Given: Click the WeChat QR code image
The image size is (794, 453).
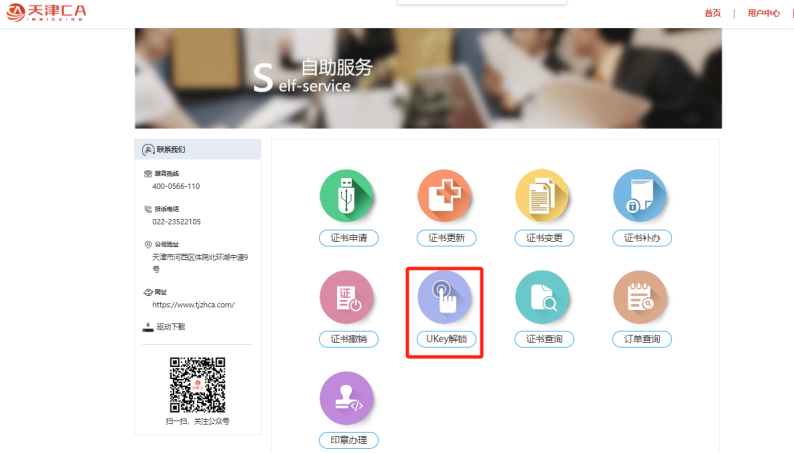Looking at the screenshot, I should pos(197,385).
